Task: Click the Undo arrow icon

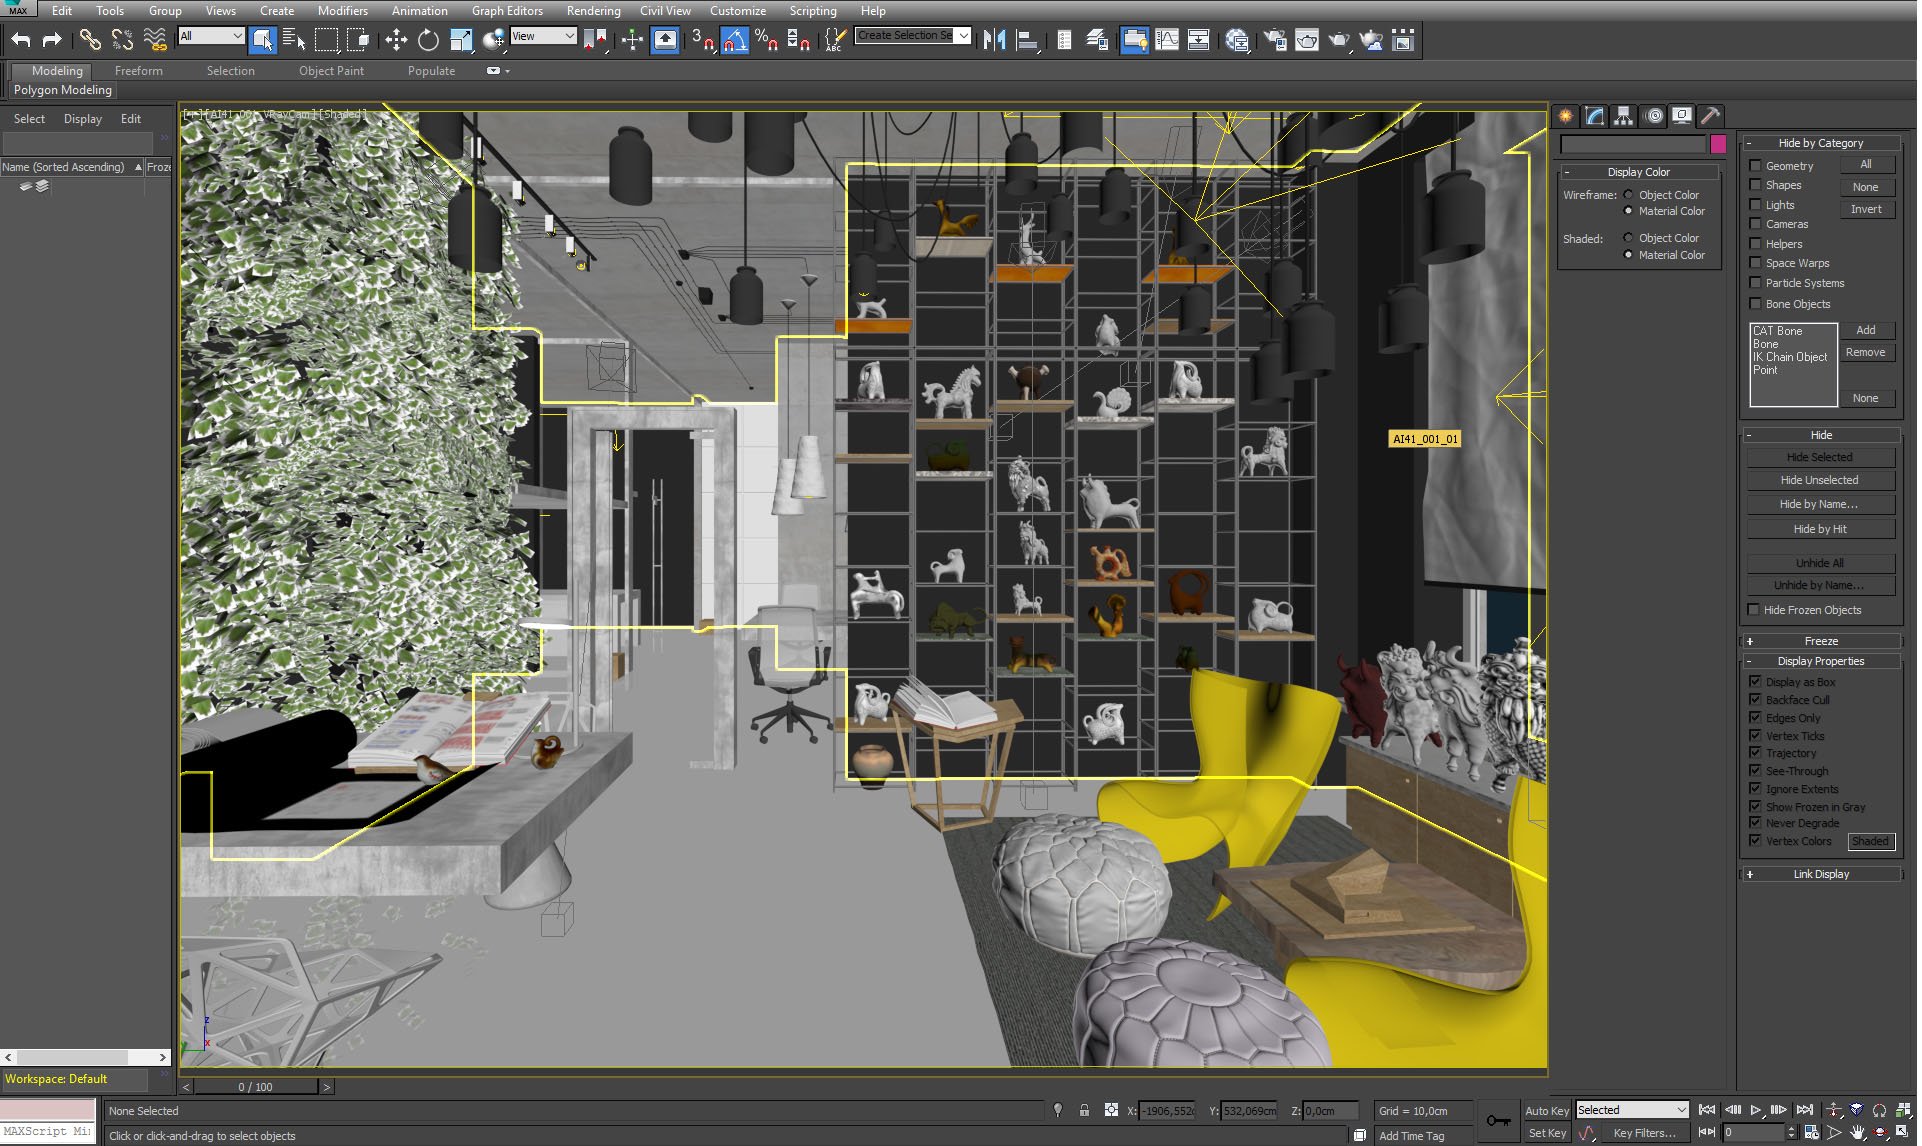Action: coord(21,40)
